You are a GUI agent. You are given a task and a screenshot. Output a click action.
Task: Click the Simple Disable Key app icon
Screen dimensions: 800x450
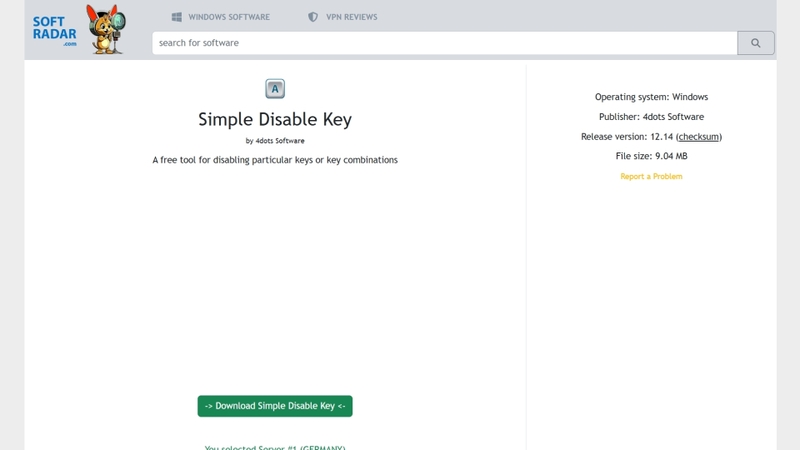pyautogui.click(x=275, y=89)
